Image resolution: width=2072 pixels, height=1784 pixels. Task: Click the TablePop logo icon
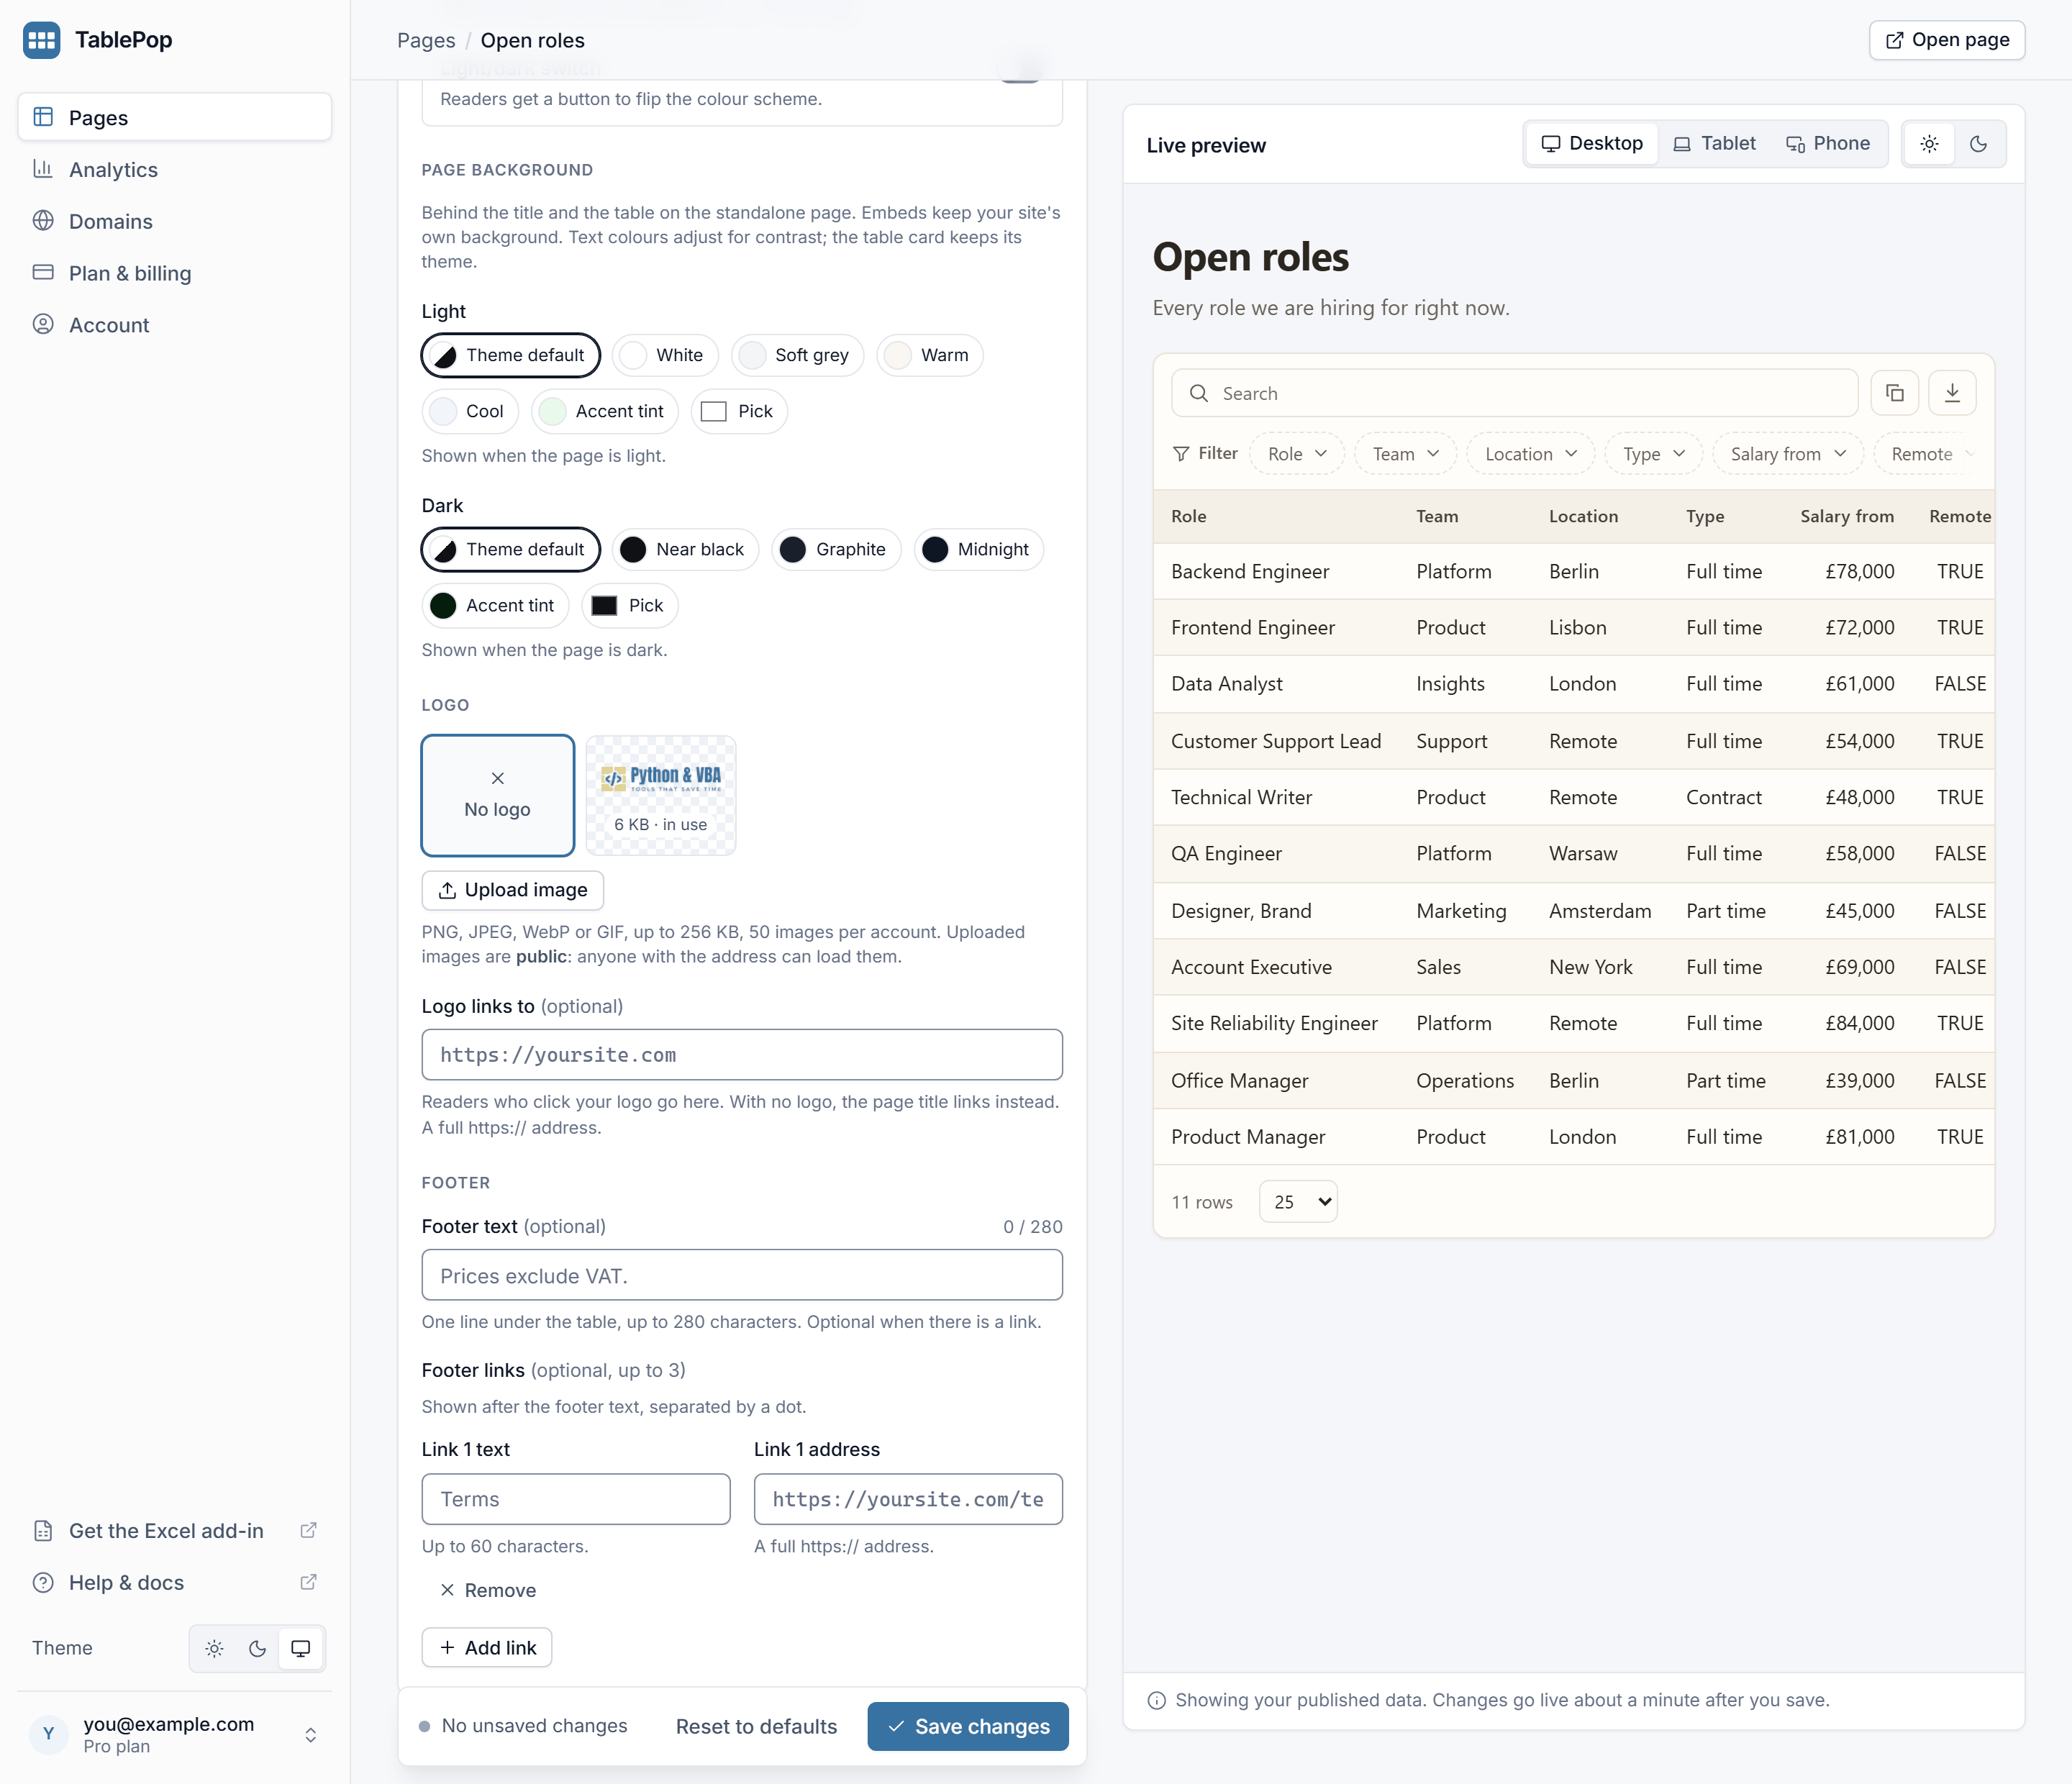41,40
